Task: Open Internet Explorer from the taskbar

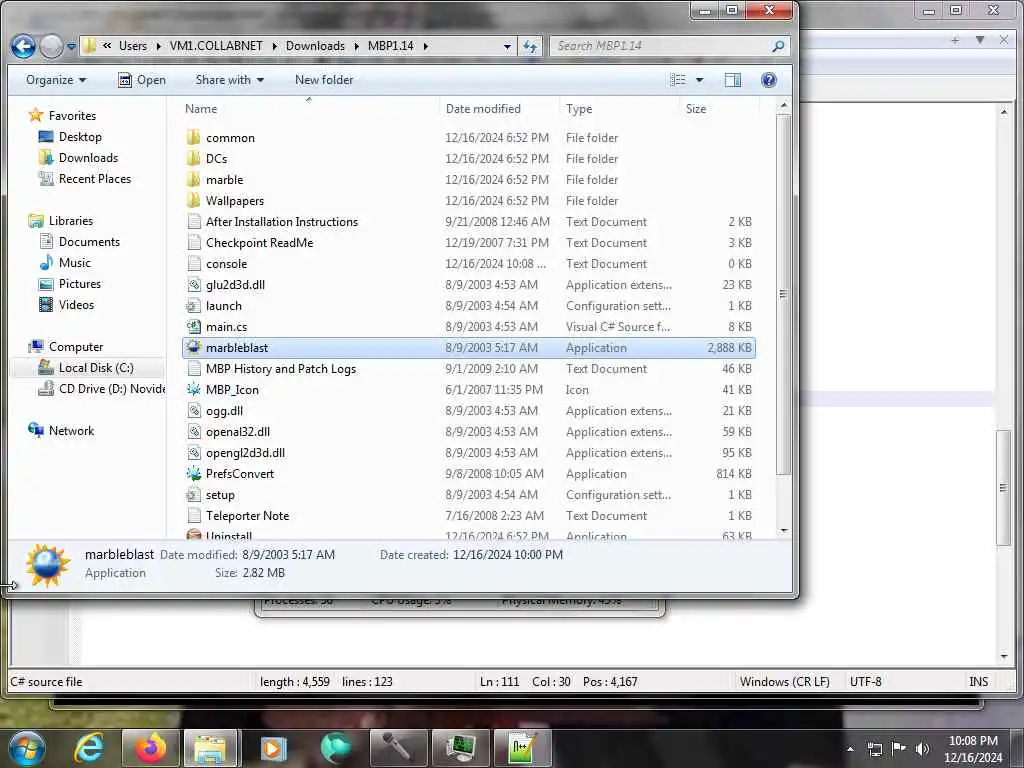Action: [89, 748]
